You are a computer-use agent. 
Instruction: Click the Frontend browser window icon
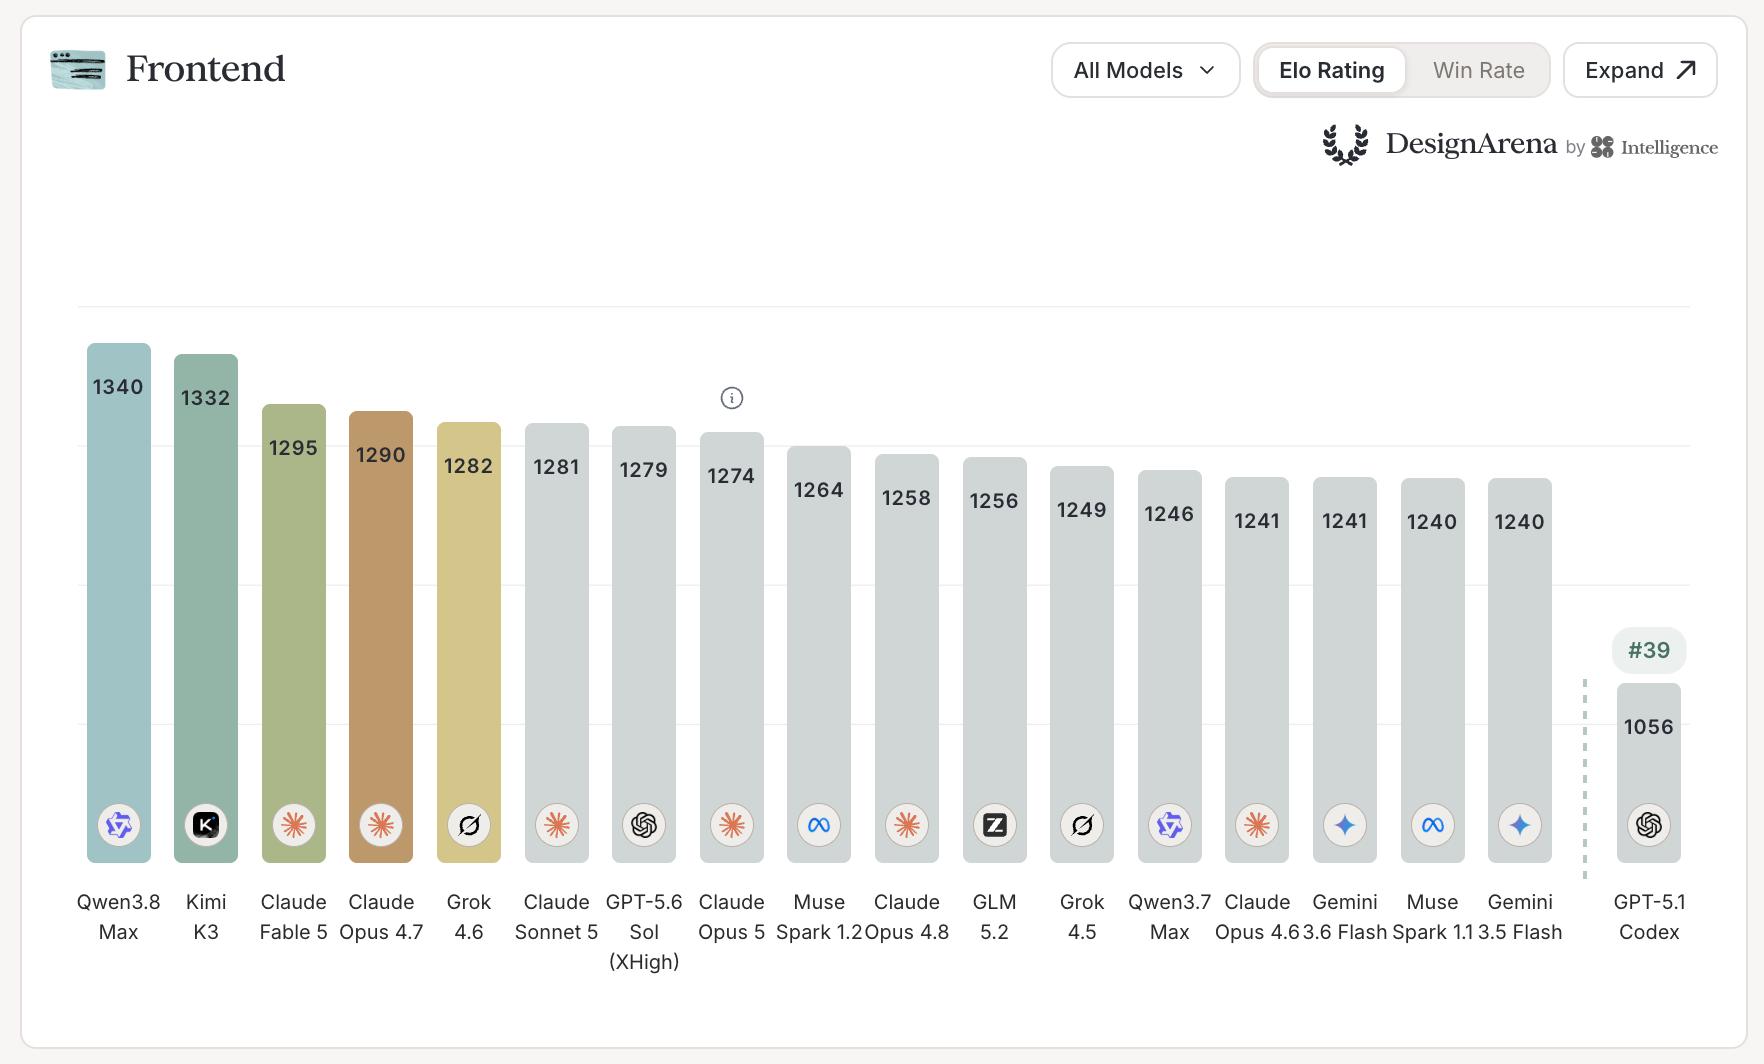click(78, 70)
